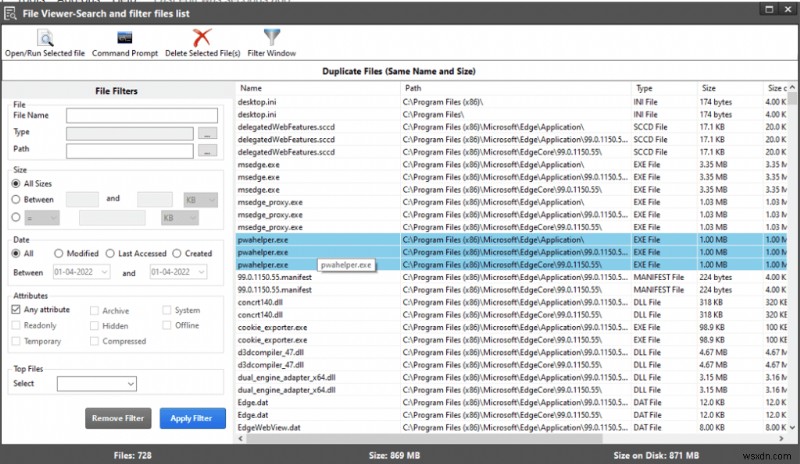Select Edge.dat in EdgeCore path

512,415
